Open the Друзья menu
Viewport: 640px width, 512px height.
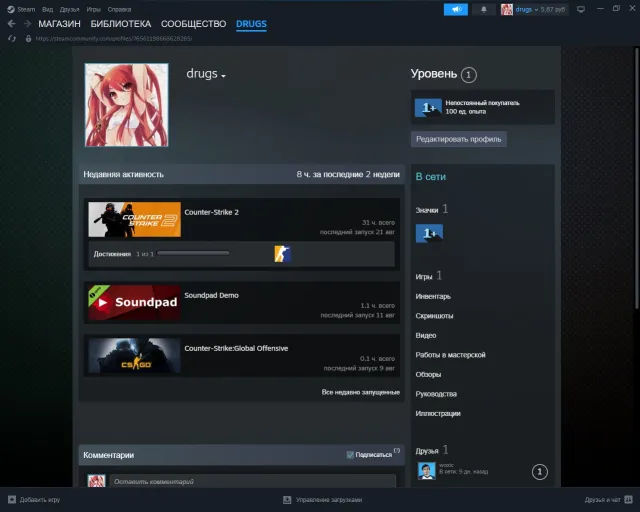pyautogui.click(x=69, y=9)
